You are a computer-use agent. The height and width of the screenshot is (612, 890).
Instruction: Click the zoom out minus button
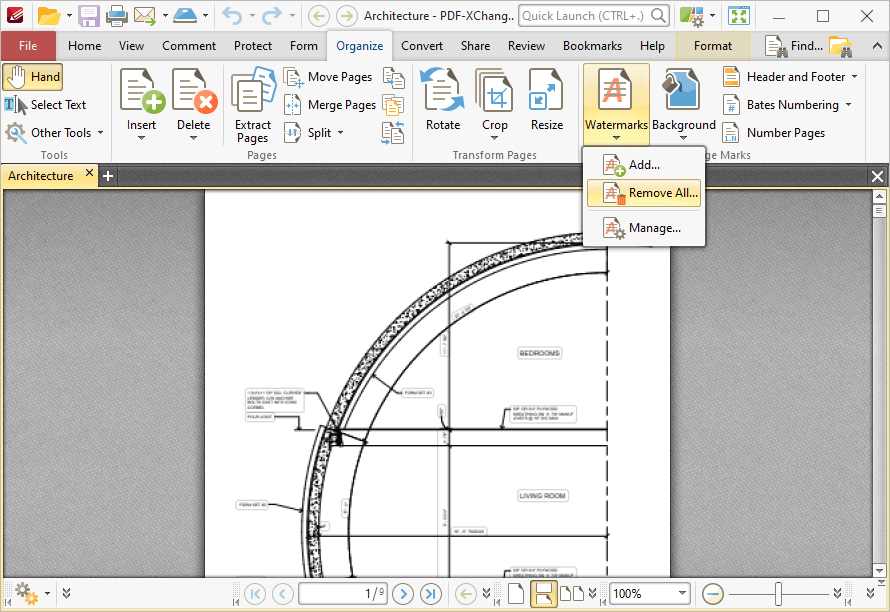(x=713, y=593)
